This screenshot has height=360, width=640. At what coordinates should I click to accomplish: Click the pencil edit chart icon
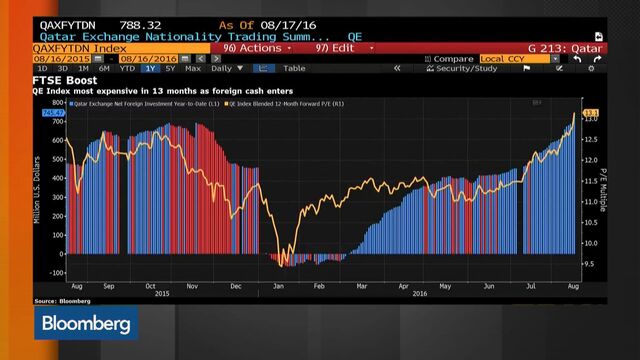[x=559, y=69]
